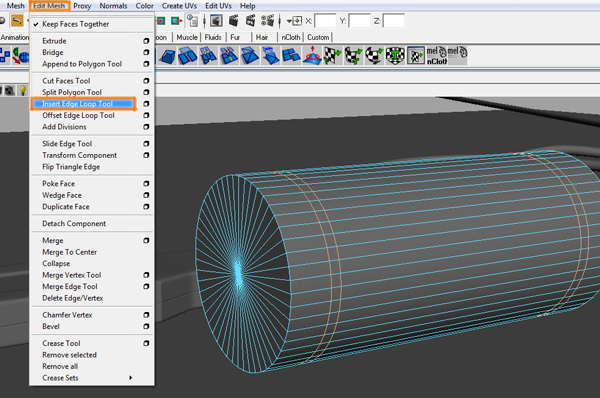The height and width of the screenshot is (398, 600).
Task: Click the blue mesh icon with yellow points
Action: (x=208, y=56)
